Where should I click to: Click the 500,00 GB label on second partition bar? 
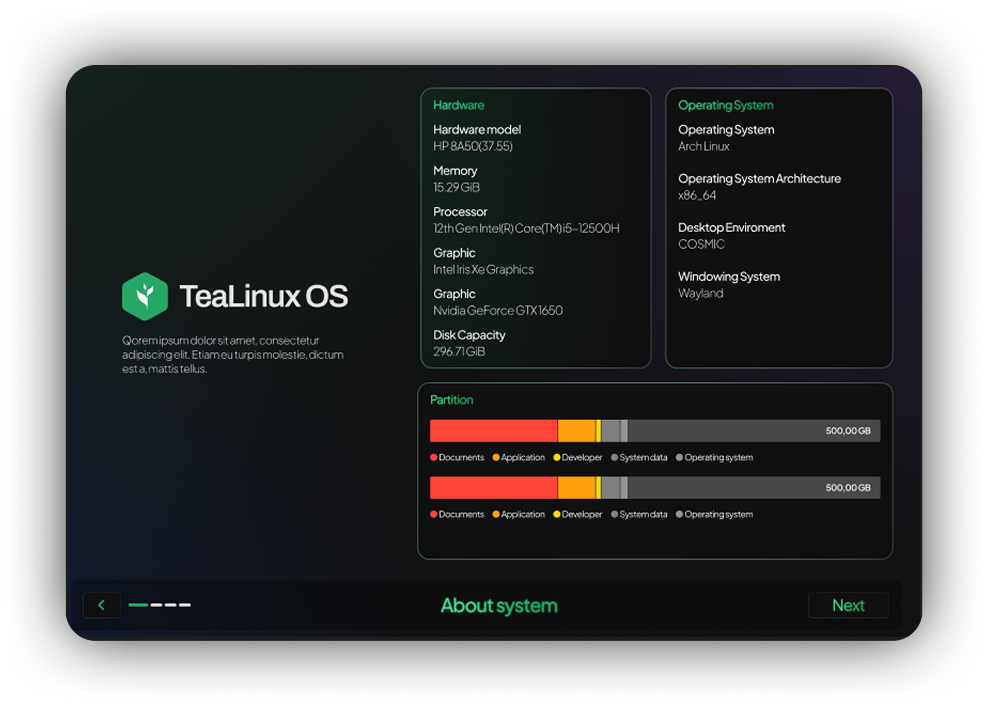pyautogui.click(x=848, y=488)
